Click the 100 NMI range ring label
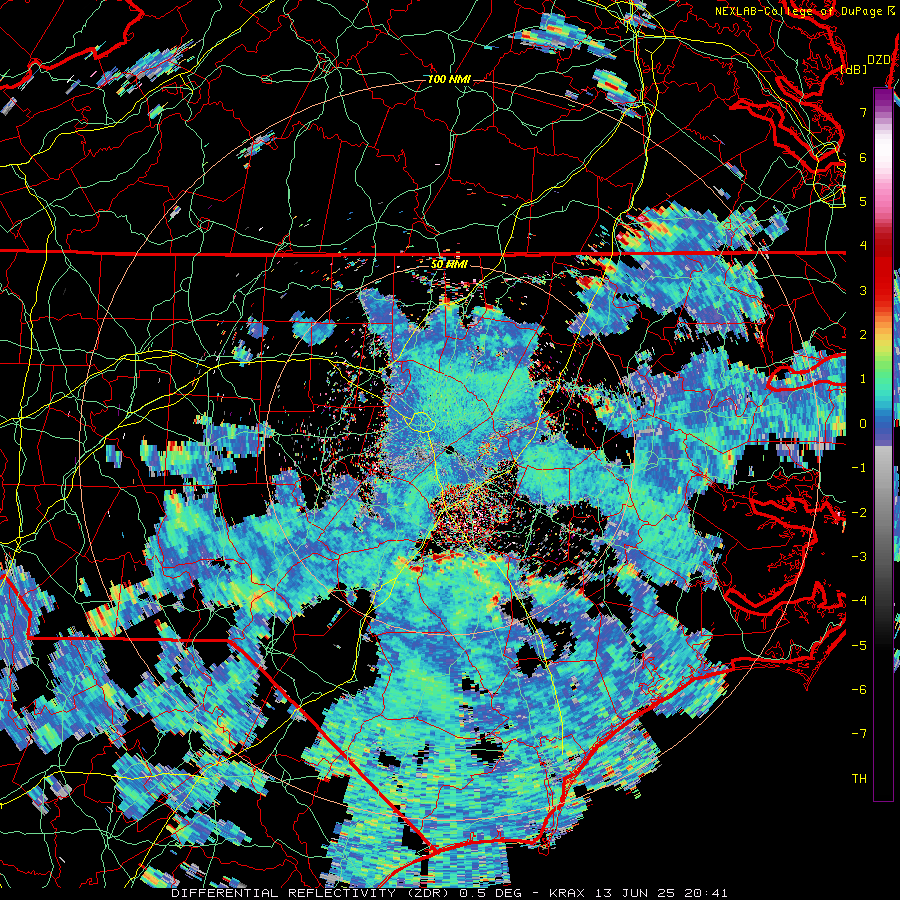The height and width of the screenshot is (900, 900). [449, 79]
